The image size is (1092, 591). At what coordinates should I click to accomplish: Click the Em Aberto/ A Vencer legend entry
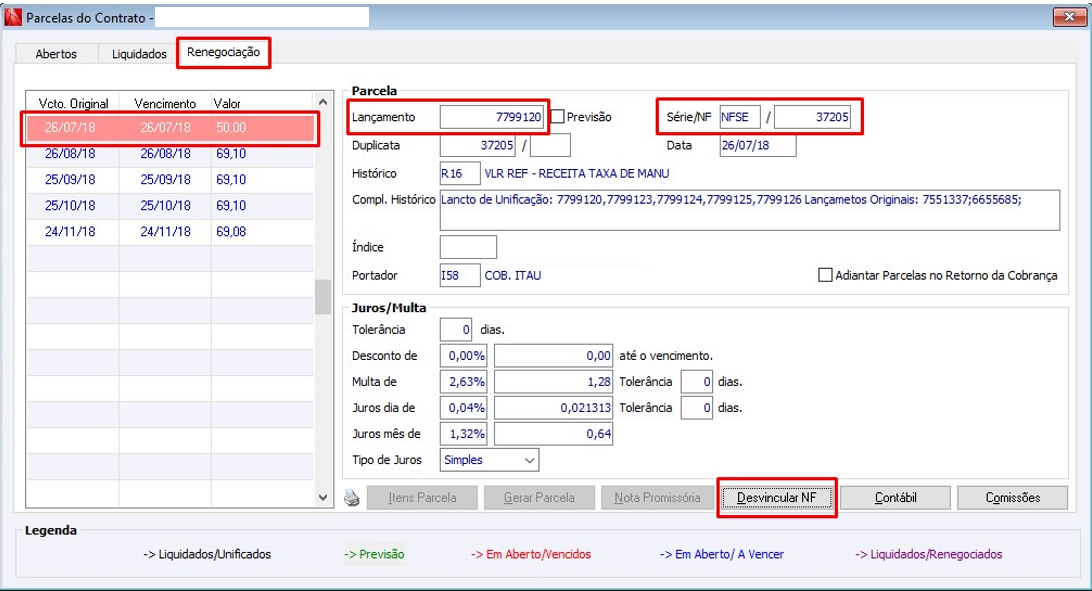[x=722, y=554]
